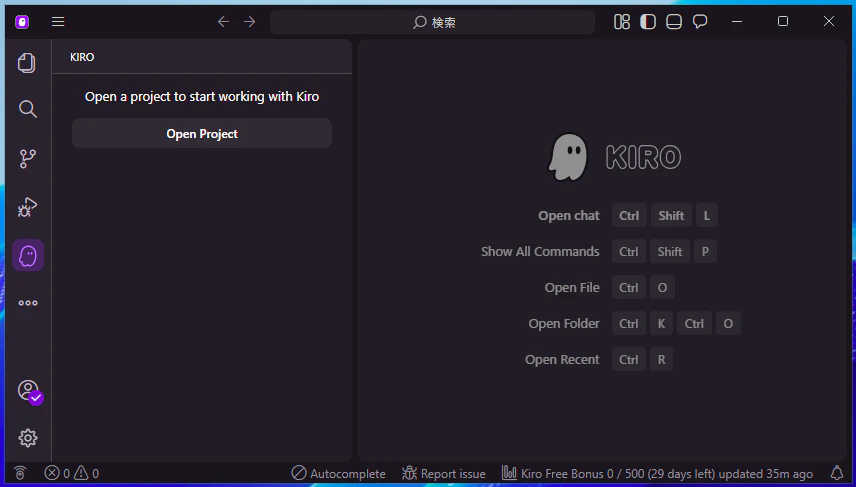Click the Kiro app logo in the title bar

22,22
